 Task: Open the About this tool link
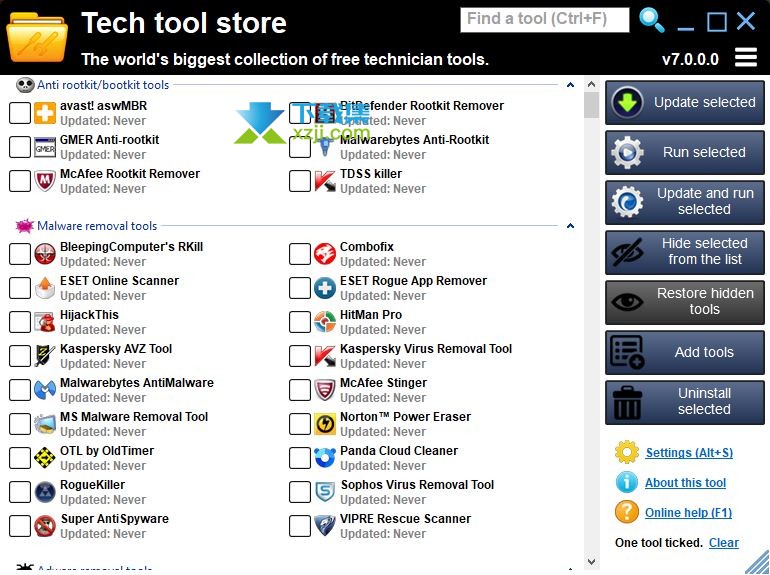point(685,483)
